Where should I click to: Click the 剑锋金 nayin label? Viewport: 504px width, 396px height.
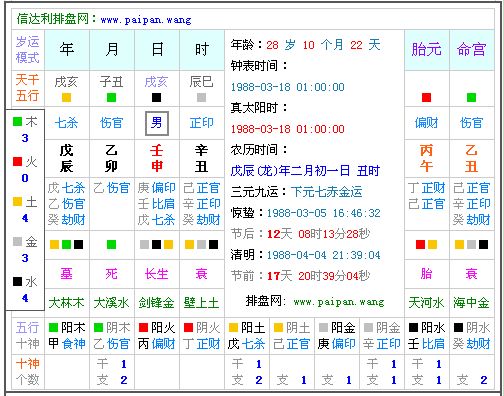click(x=157, y=303)
